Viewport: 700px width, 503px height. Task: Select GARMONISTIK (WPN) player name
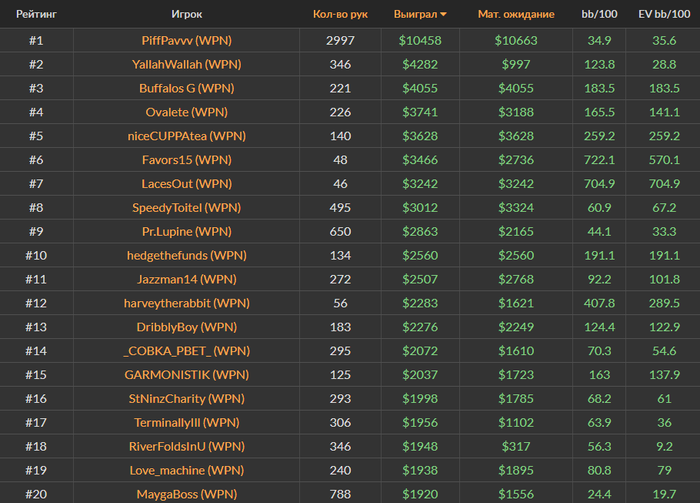point(187,375)
